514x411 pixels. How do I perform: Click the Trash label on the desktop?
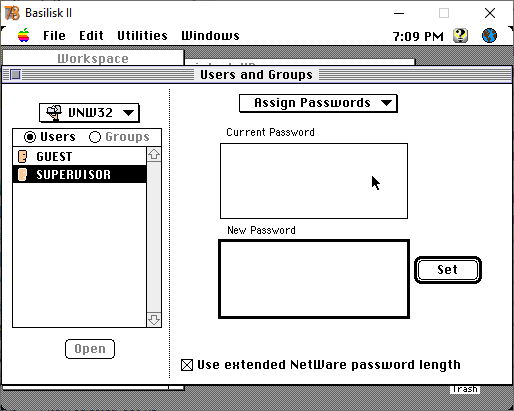click(465, 389)
